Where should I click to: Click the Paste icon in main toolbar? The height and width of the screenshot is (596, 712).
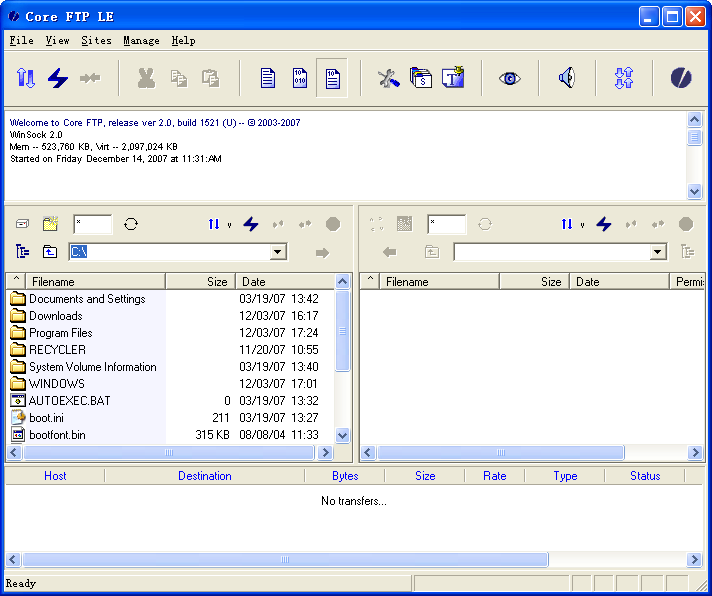click(x=211, y=78)
